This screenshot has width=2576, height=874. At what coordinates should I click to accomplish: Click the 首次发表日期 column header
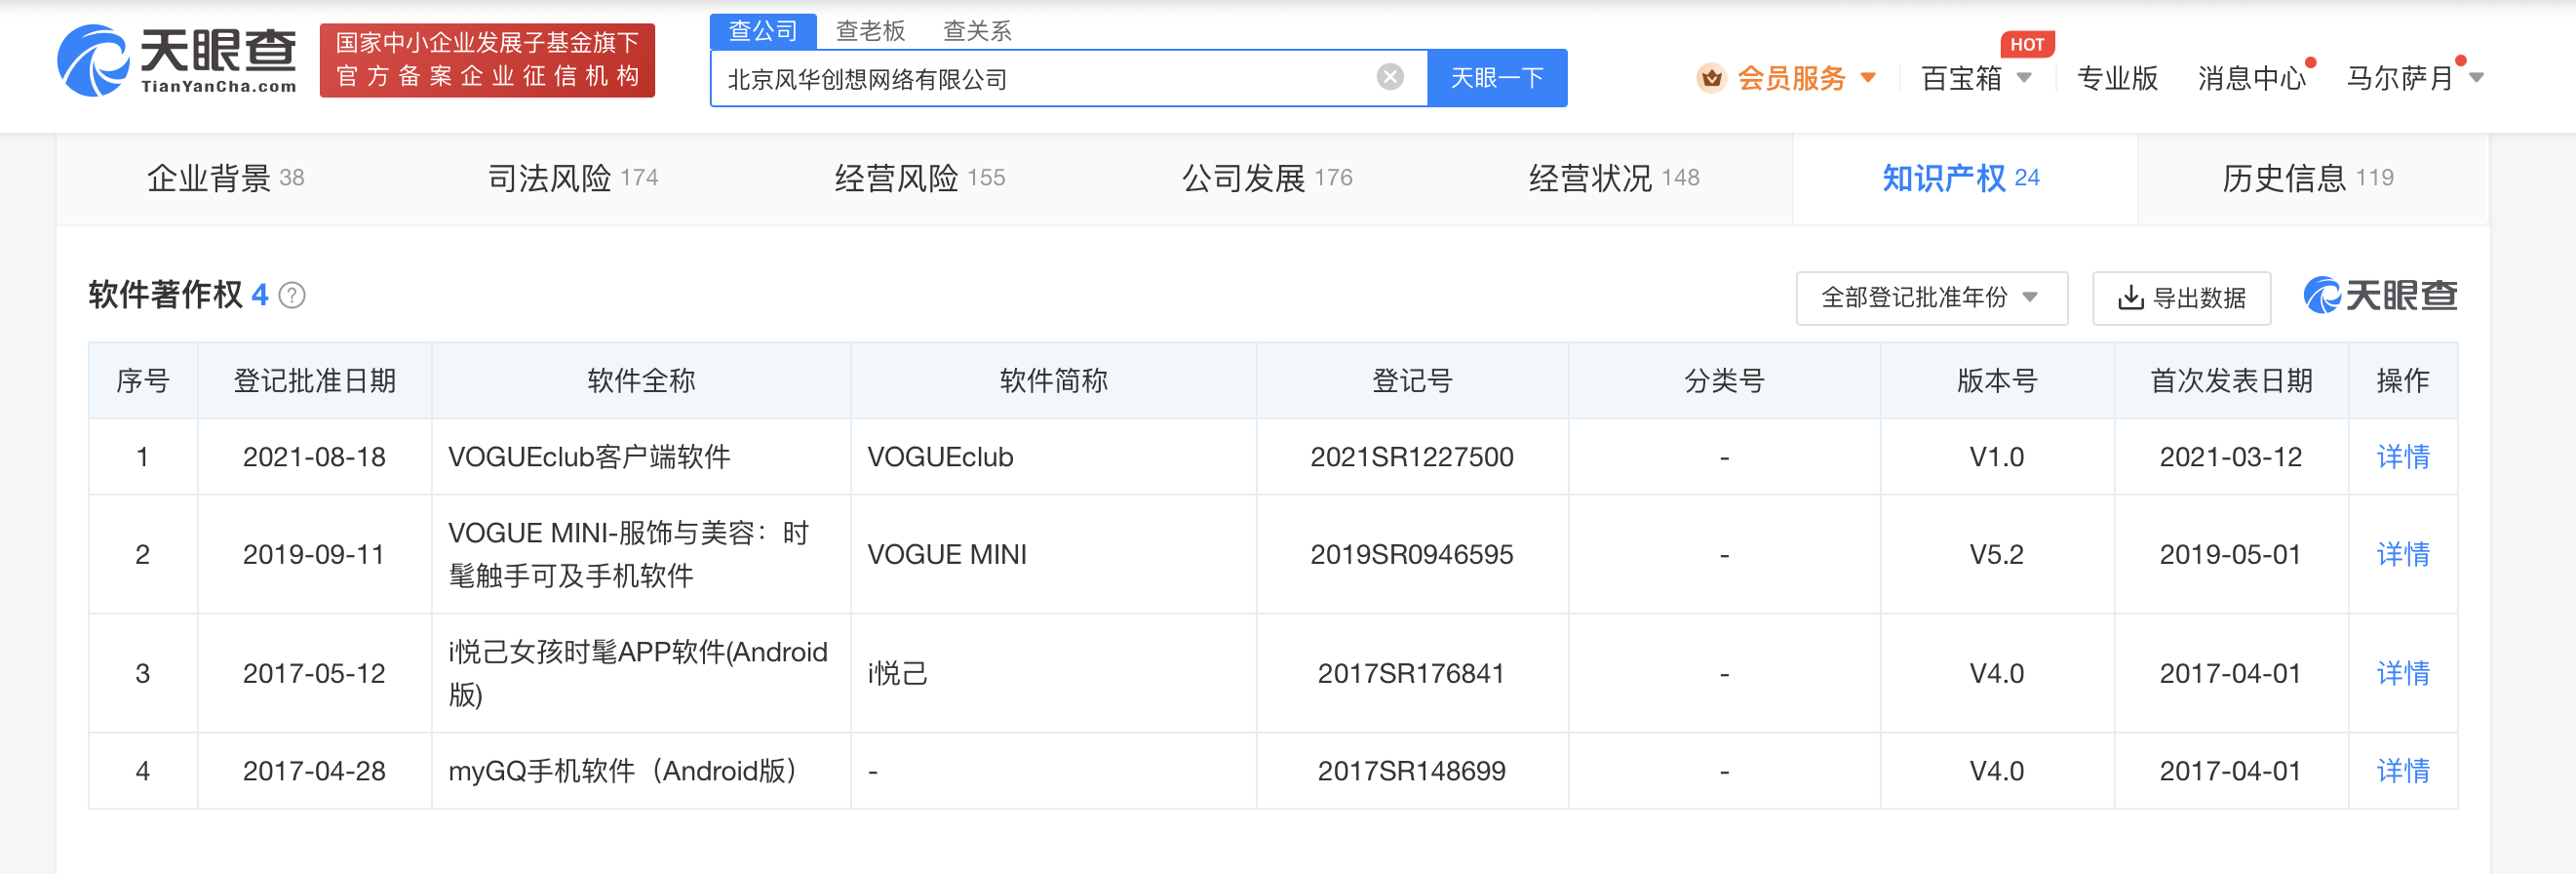pos(2231,381)
